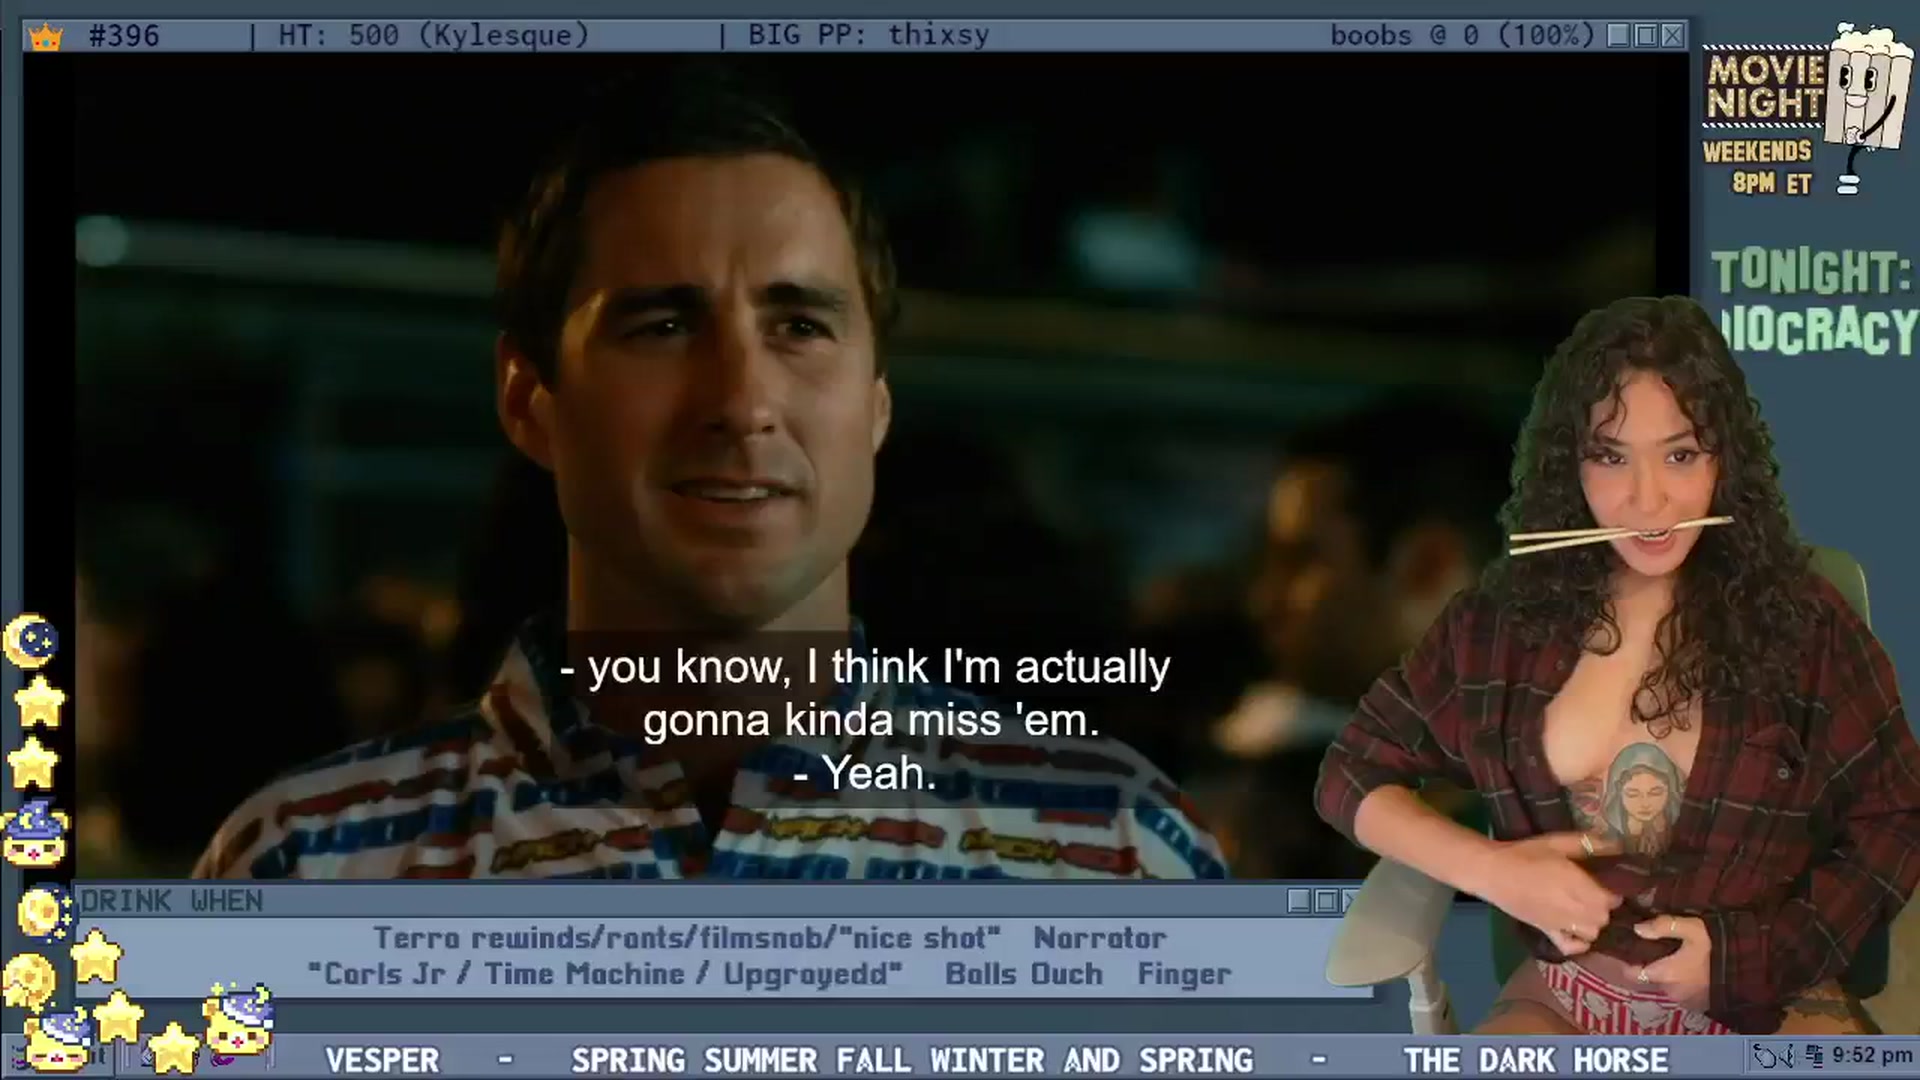1920x1080 pixels.
Task: Click the "WEEKENDS 8PM ET" schedule text
Action: click(x=1758, y=167)
